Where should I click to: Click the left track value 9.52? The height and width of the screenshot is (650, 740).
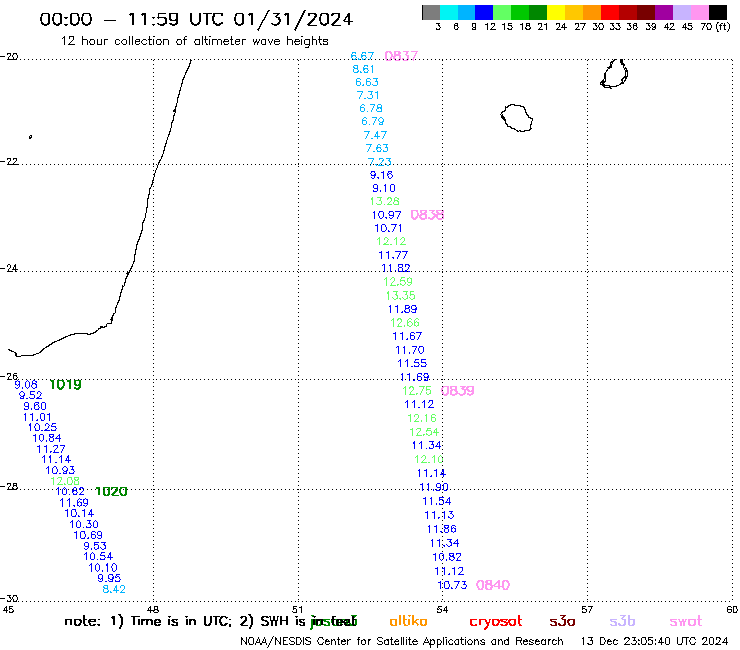(x=31, y=396)
